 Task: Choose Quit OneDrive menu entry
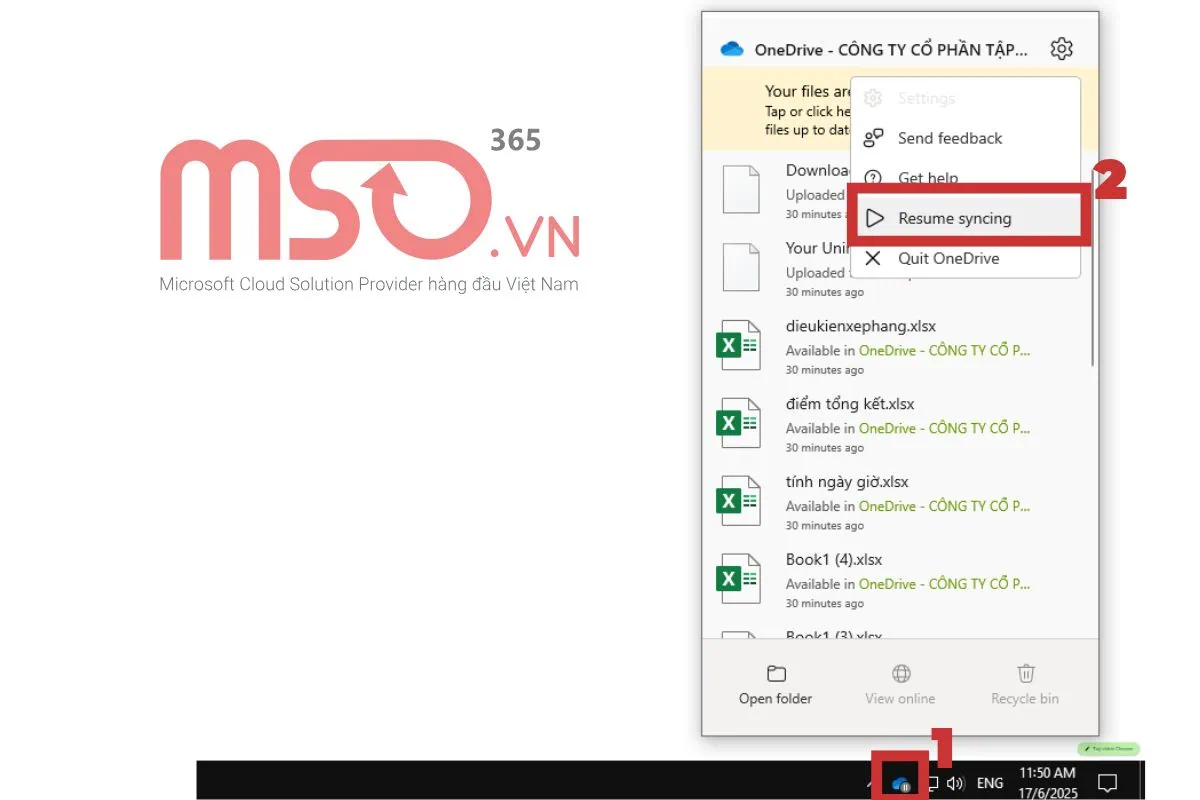(948, 258)
